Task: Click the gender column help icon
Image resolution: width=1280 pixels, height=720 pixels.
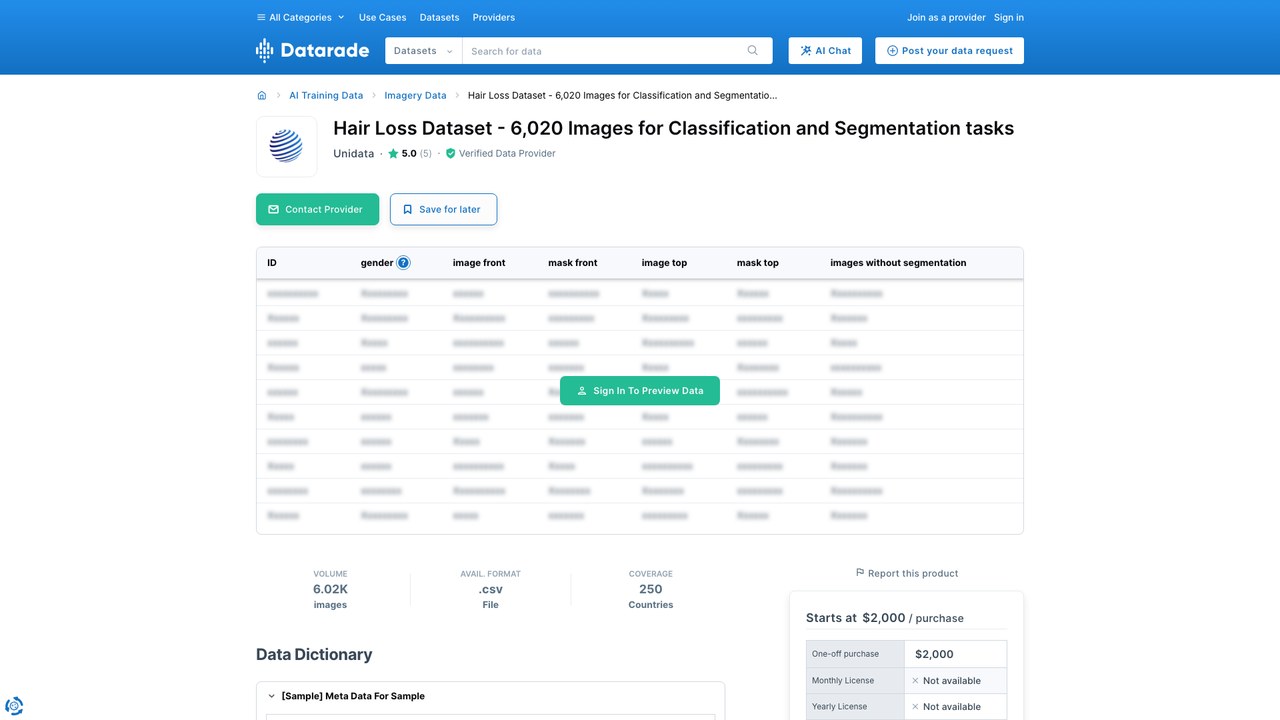Action: (x=403, y=263)
